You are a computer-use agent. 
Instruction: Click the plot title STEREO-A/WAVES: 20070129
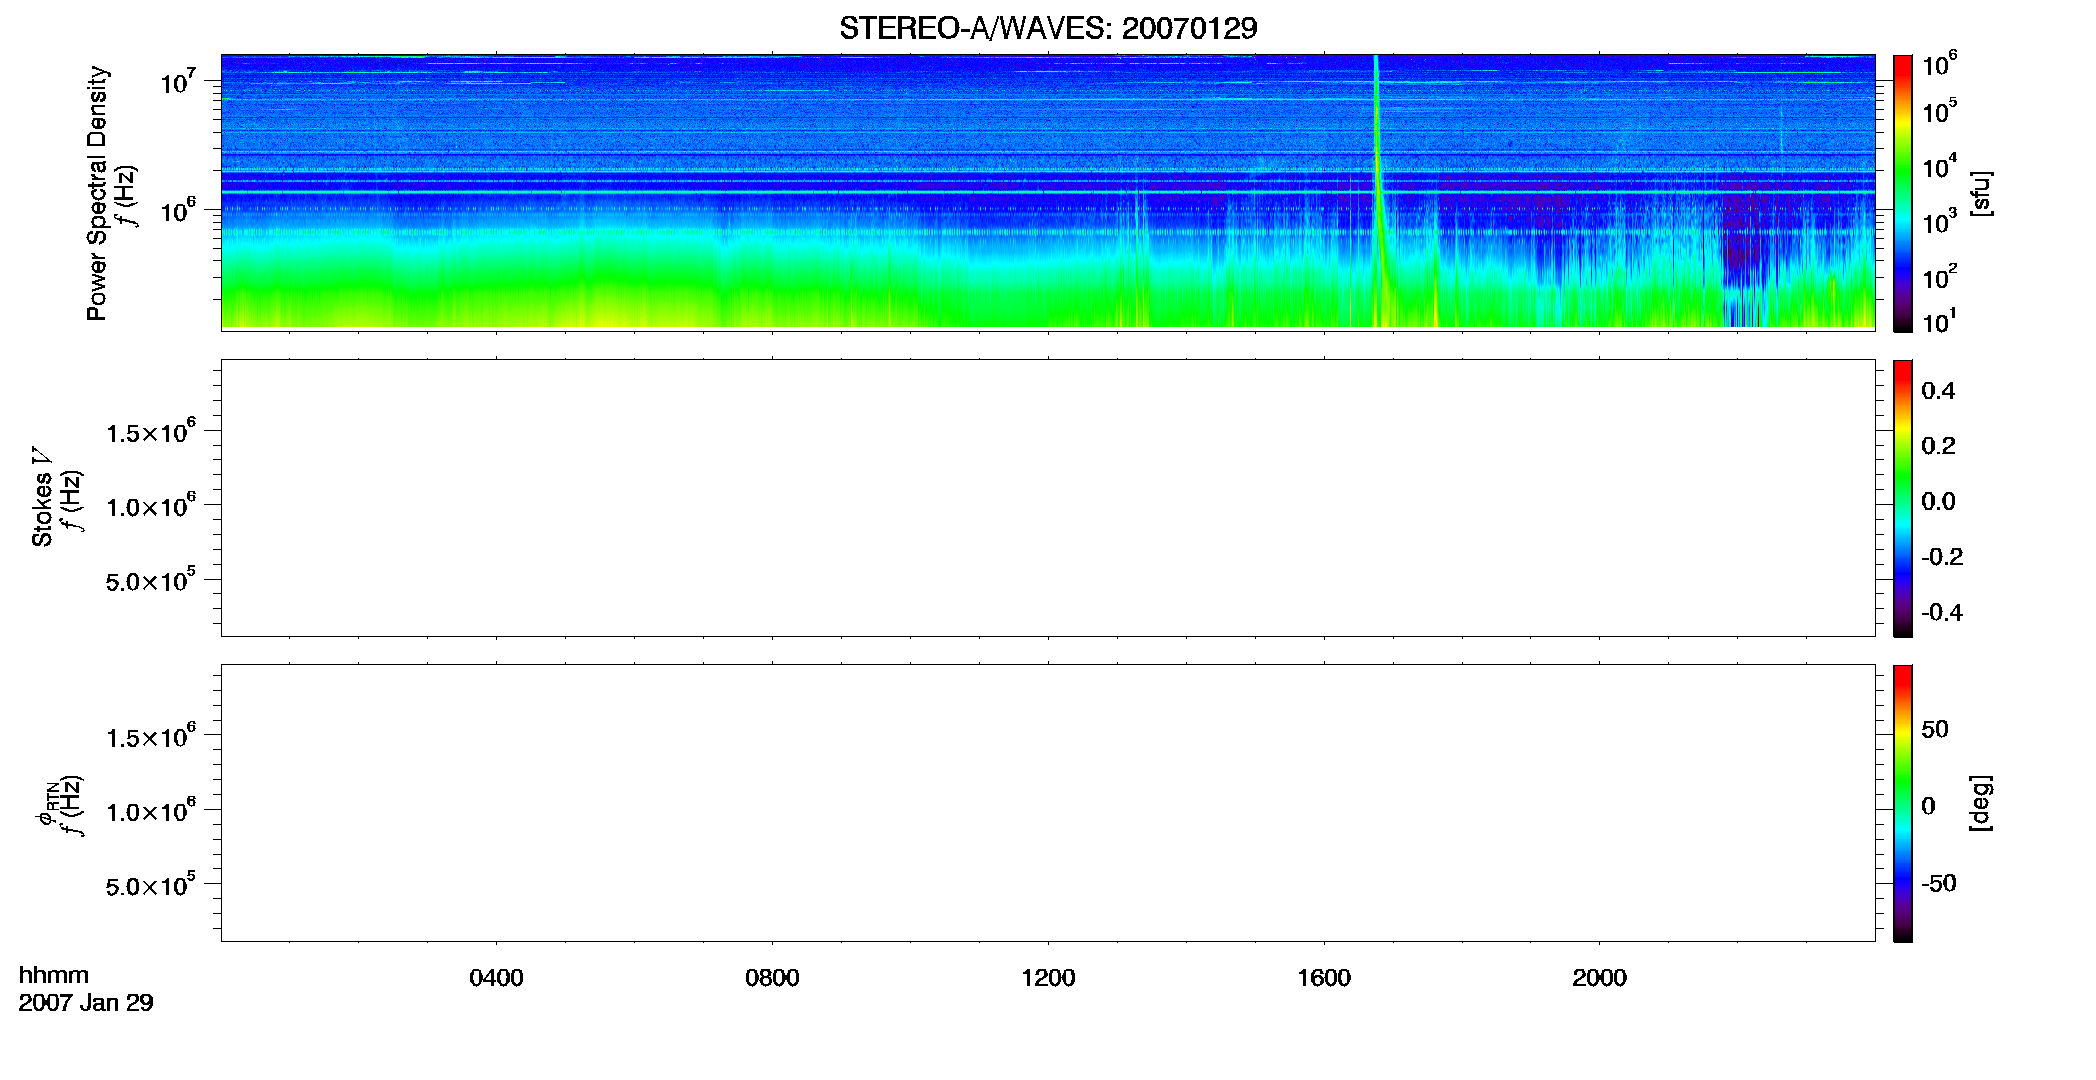click(x=1048, y=28)
